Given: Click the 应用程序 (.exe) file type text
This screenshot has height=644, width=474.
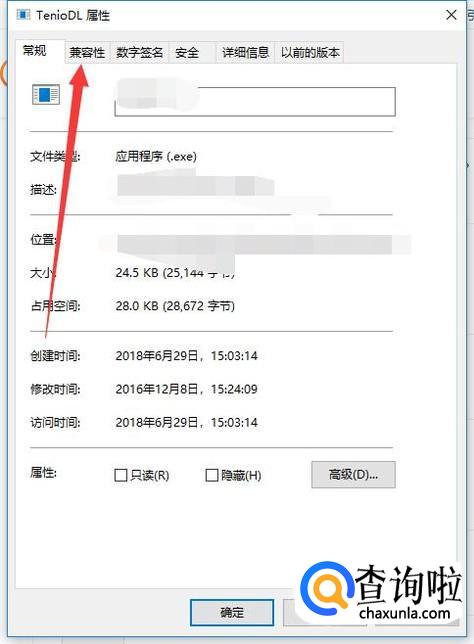Looking at the screenshot, I should click(156, 156).
